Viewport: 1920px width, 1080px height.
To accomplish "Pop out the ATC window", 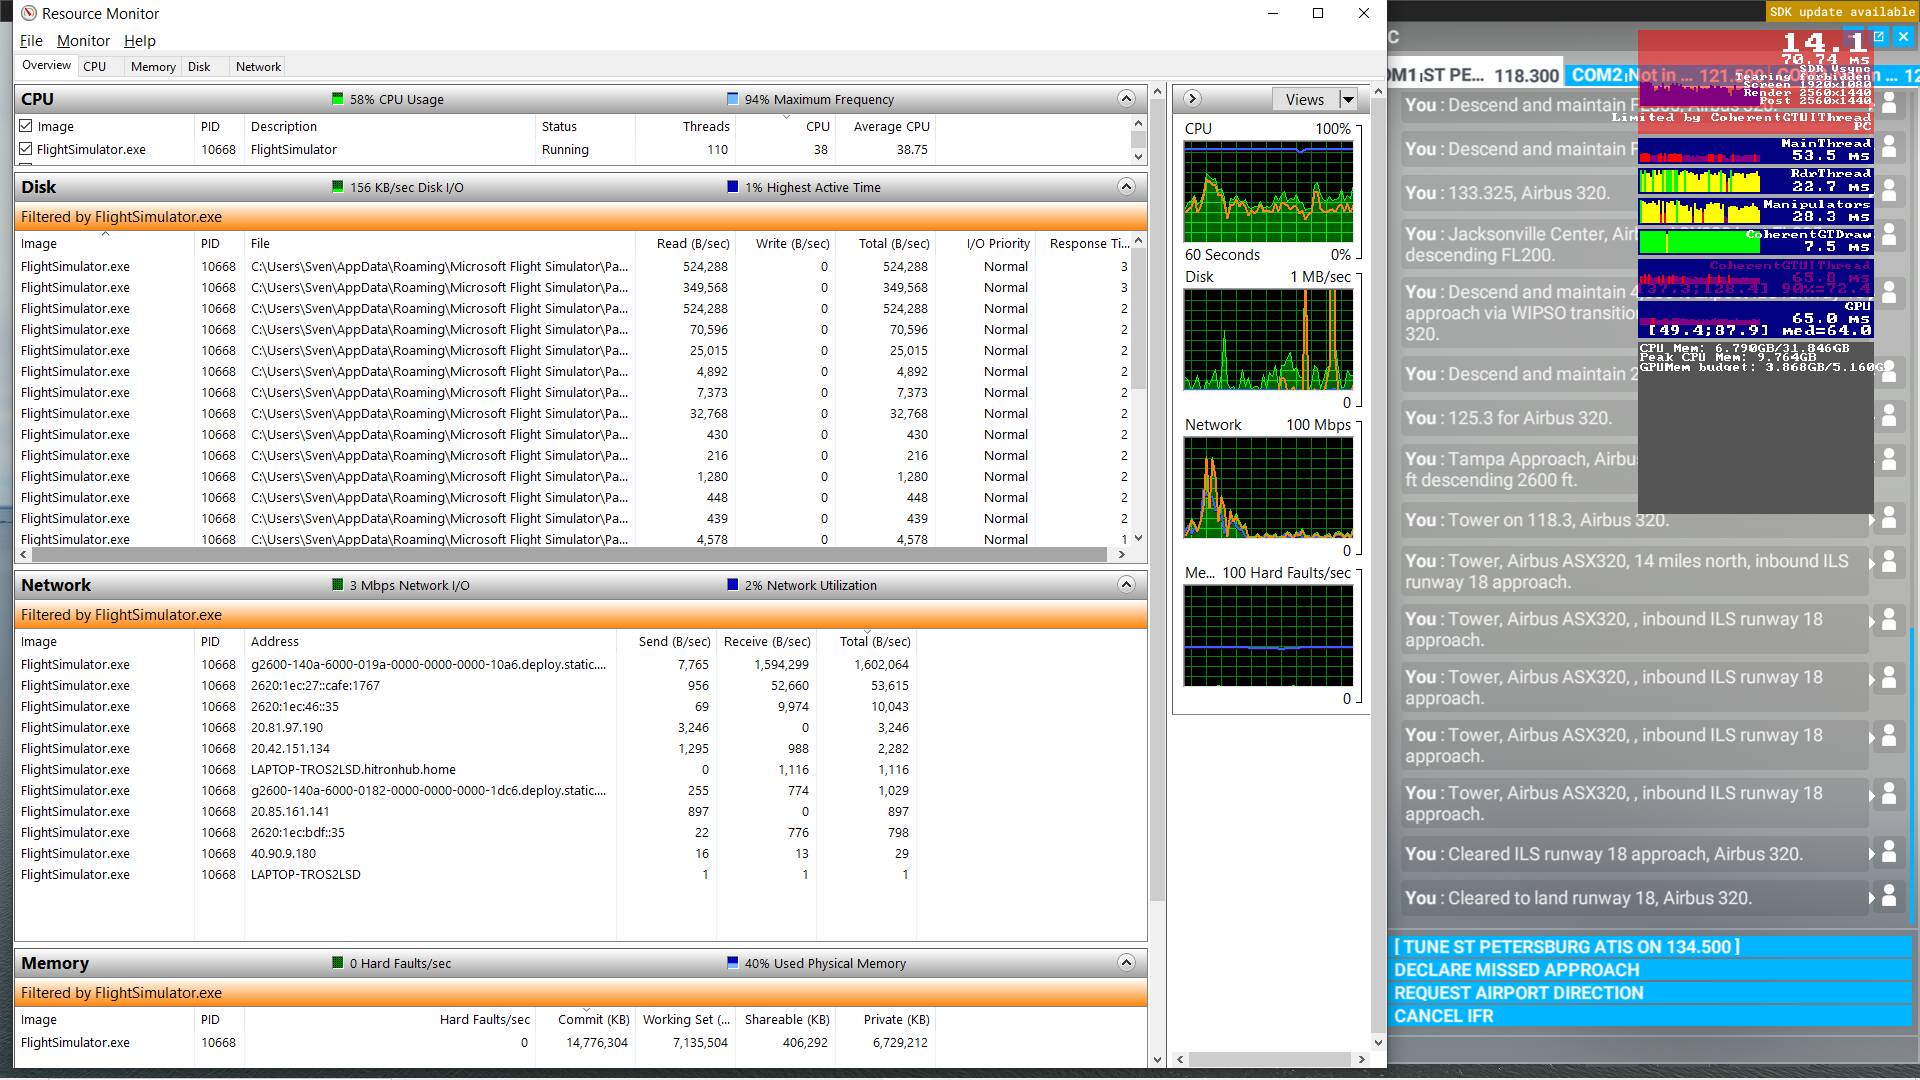I will [x=1879, y=37].
